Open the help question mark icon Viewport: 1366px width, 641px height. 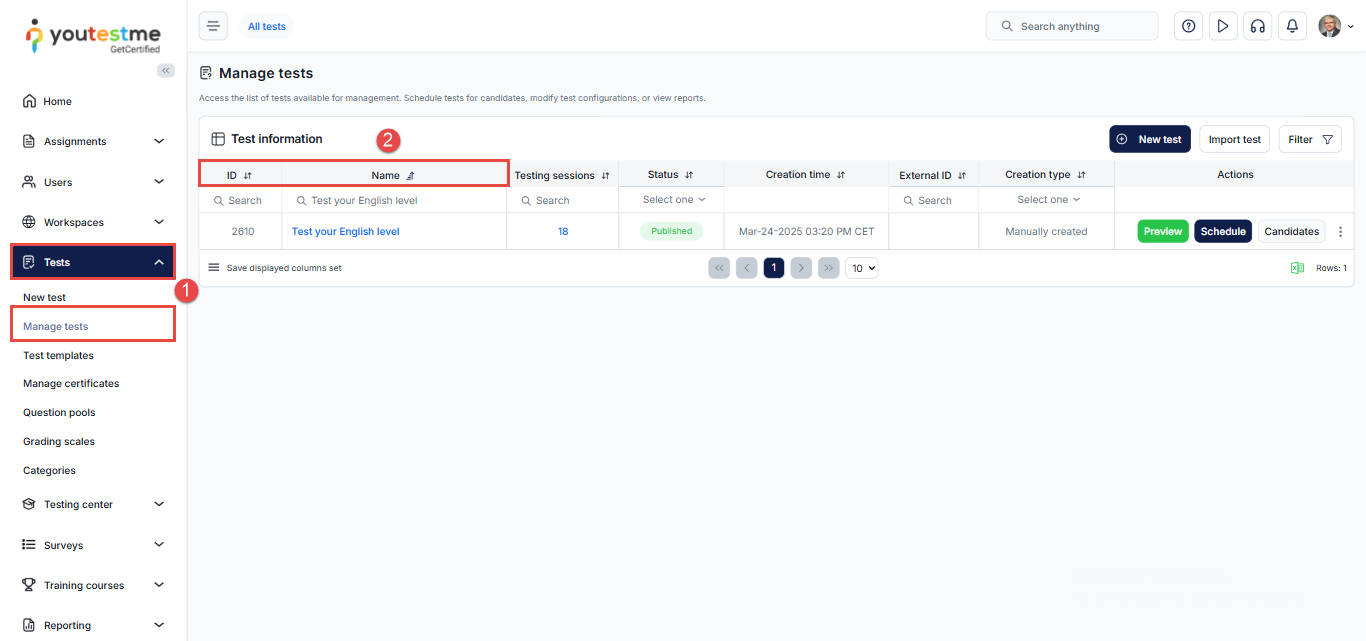(1188, 26)
